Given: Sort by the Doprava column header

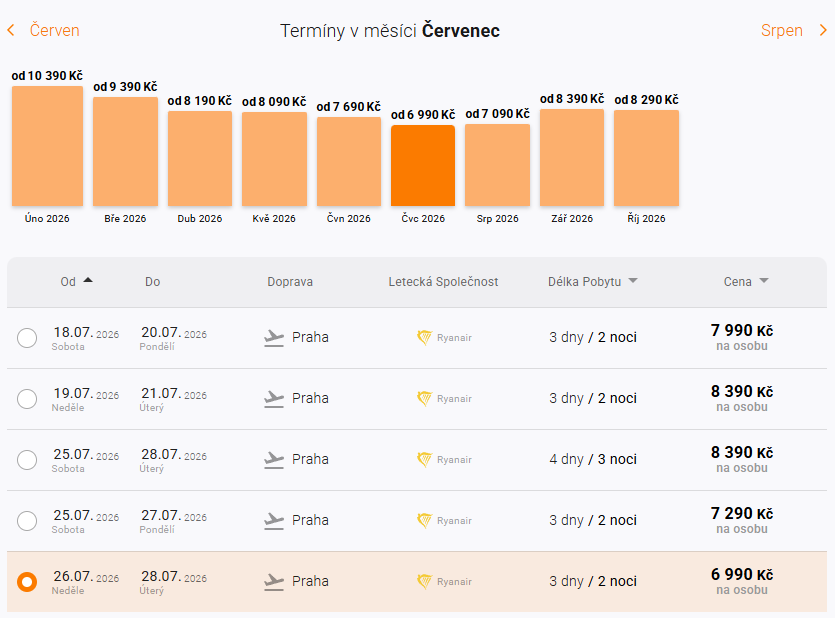Looking at the screenshot, I should pos(290,282).
